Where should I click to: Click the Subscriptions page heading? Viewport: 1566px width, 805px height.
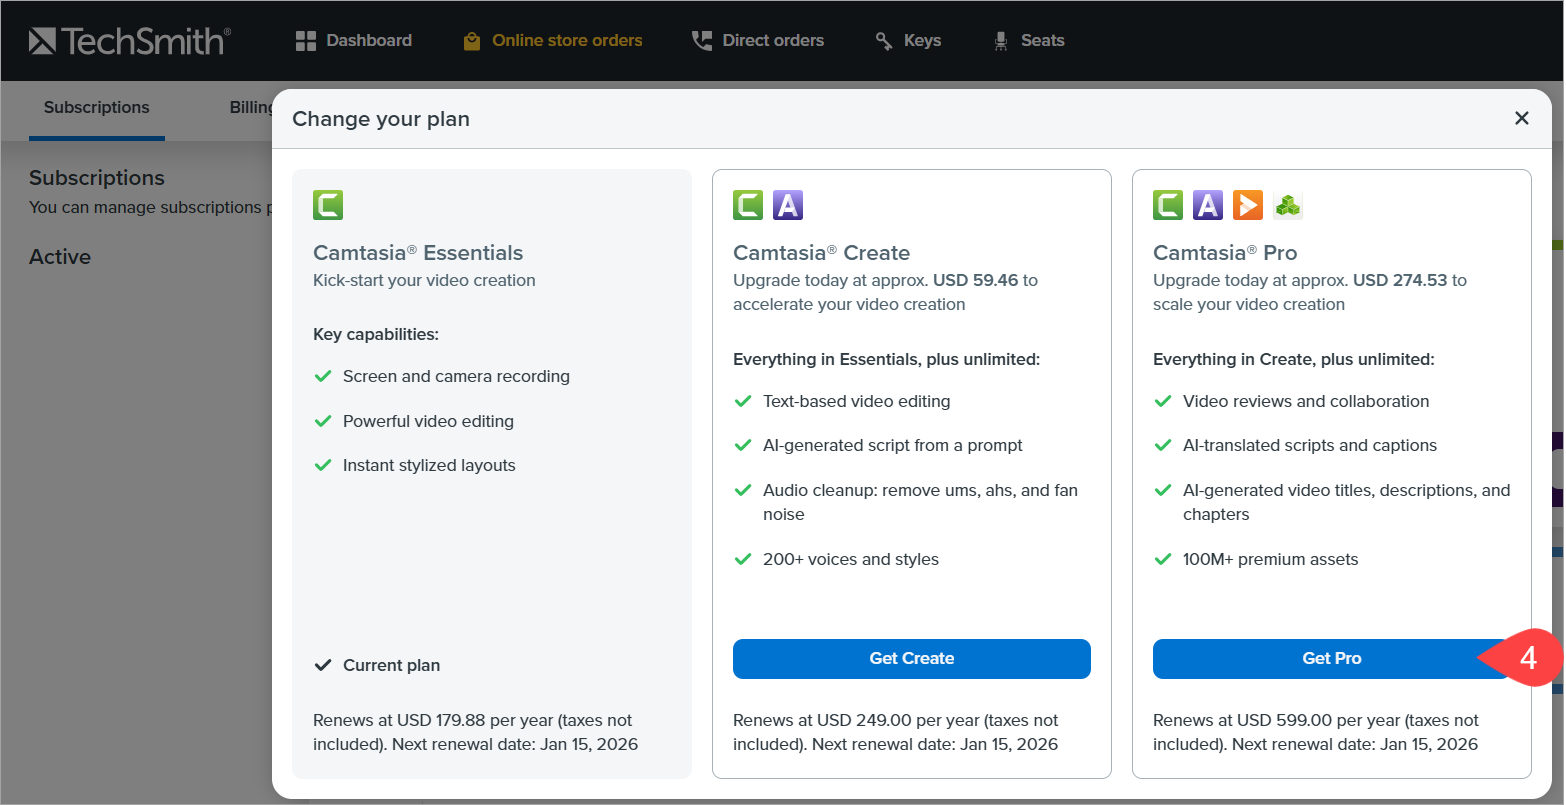(x=97, y=178)
